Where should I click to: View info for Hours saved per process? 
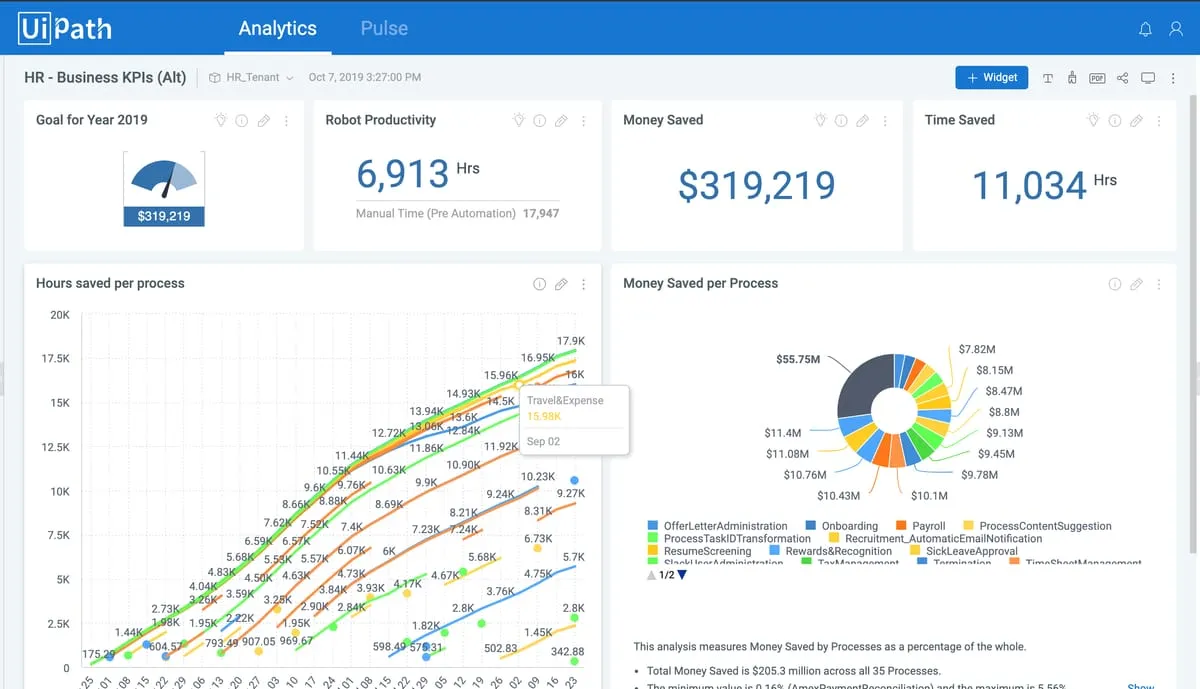[540, 284]
